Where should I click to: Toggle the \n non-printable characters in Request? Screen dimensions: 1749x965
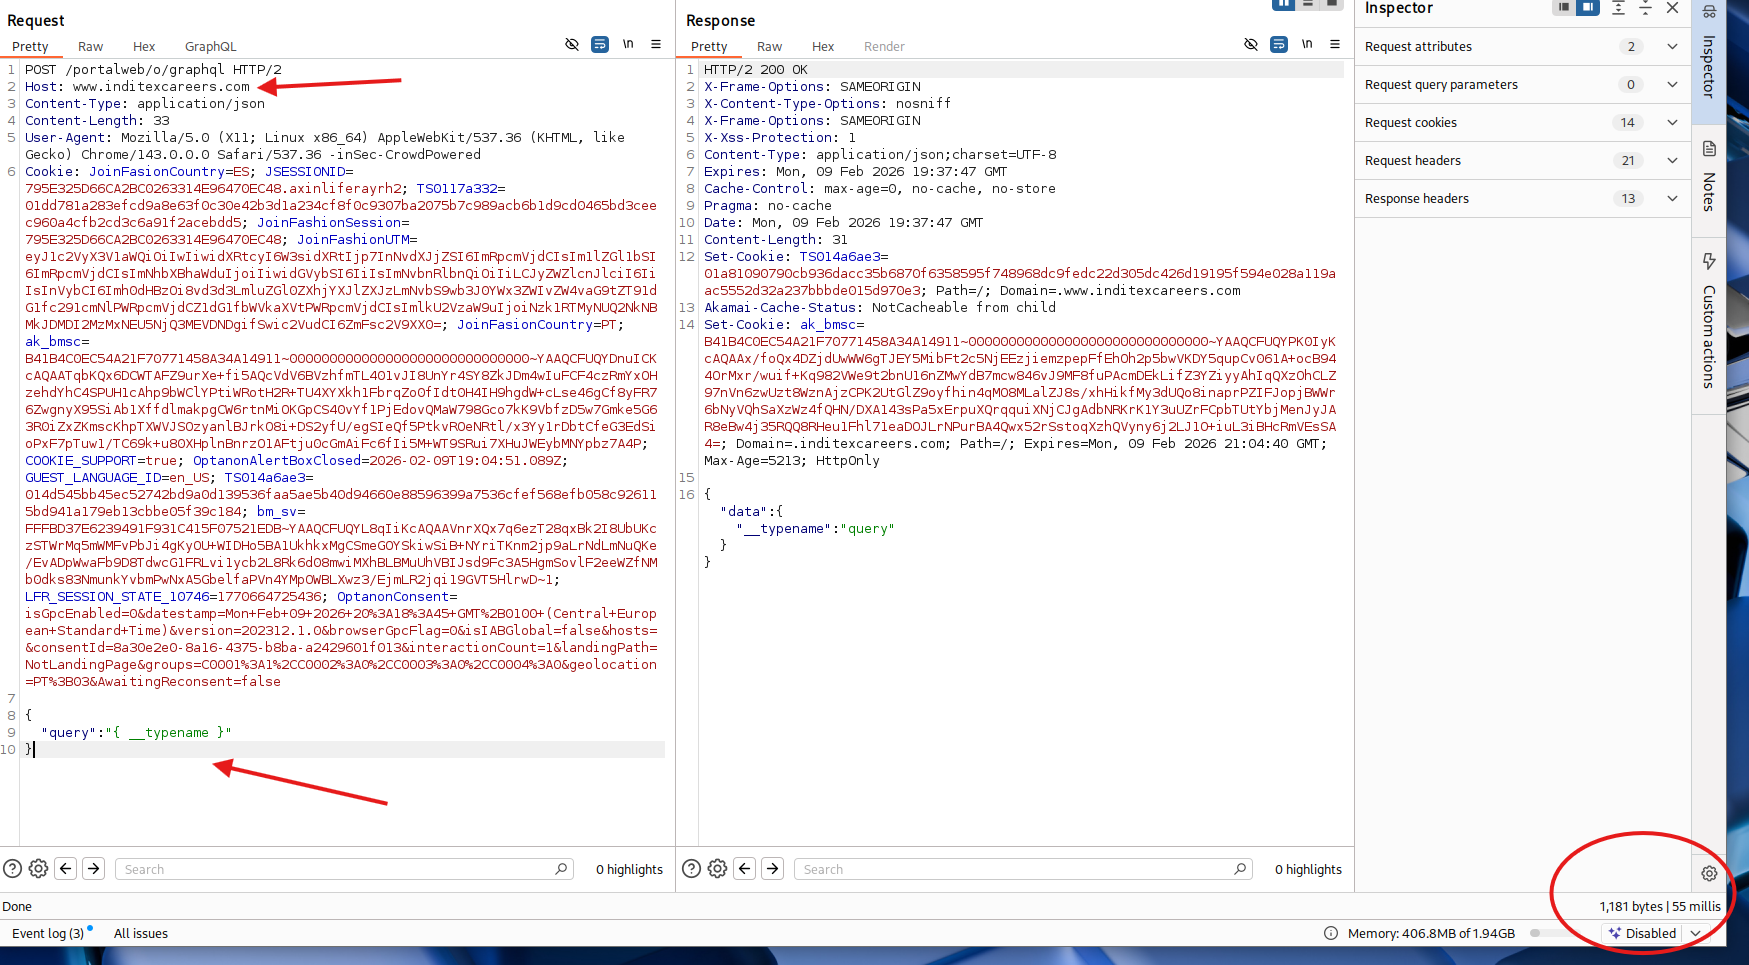coord(628,44)
